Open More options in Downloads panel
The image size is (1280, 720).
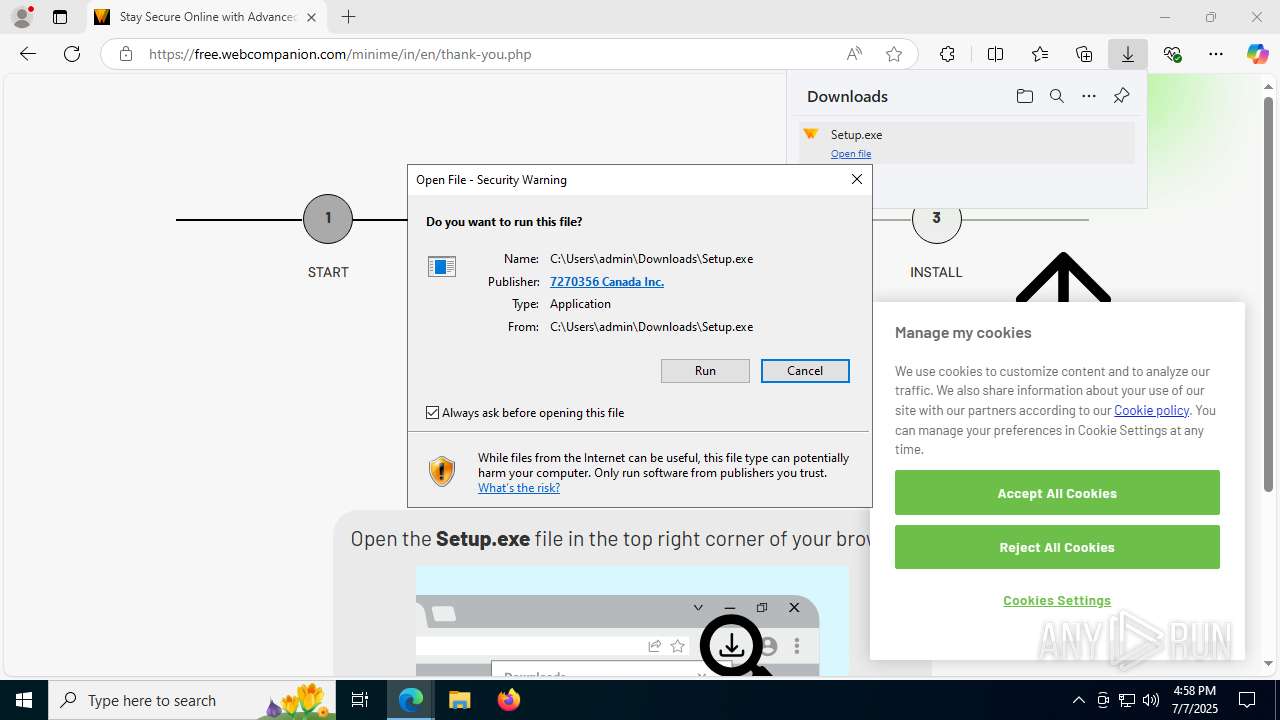tap(1089, 96)
